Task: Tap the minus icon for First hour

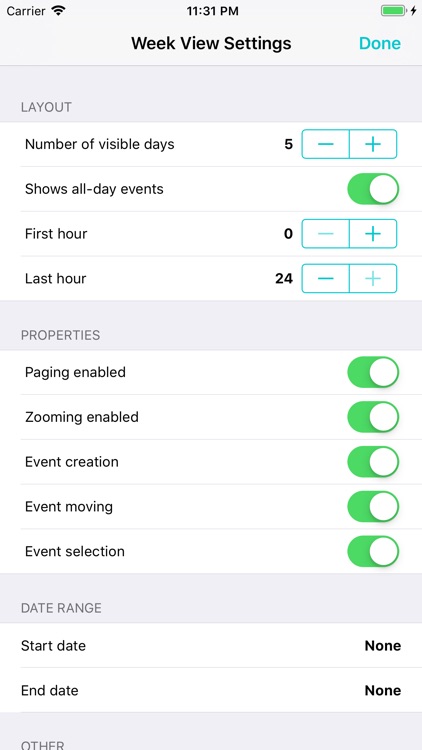Action: (x=325, y=233)
